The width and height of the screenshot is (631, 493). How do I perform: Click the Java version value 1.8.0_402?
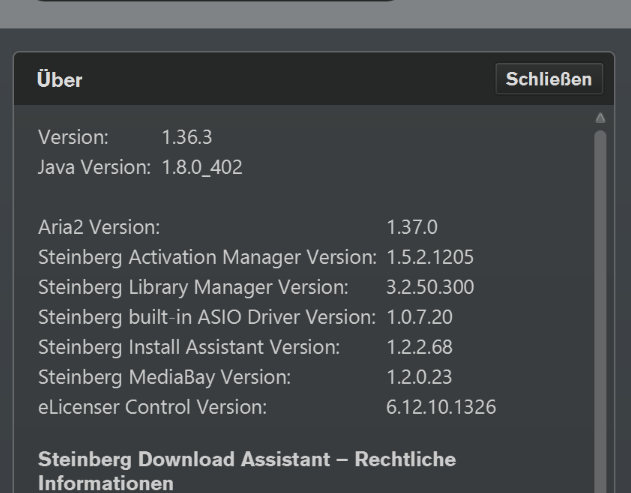point(201,167)
